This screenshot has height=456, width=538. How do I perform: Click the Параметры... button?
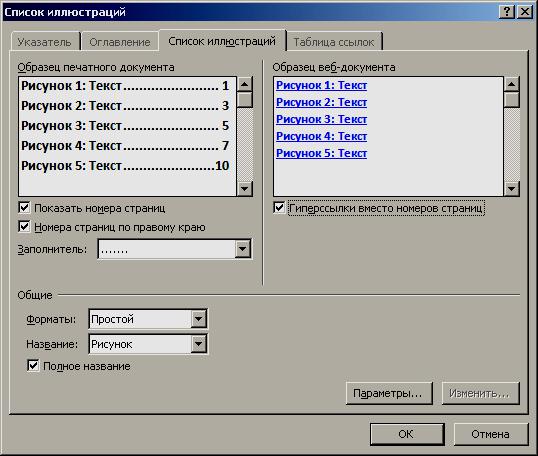(389, 393)
